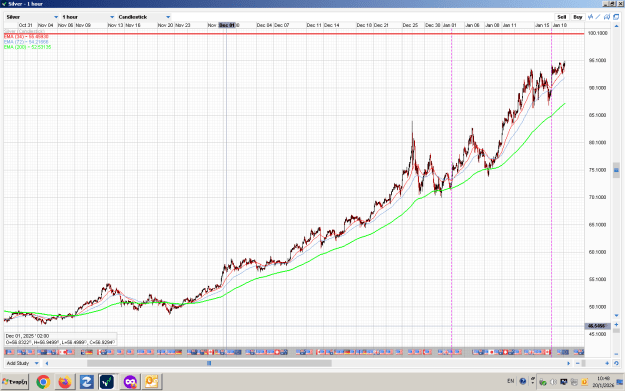This screenshot has width=625, height=391.
Task: Select the EMA (72) legend label
Action: coord(26,42)
